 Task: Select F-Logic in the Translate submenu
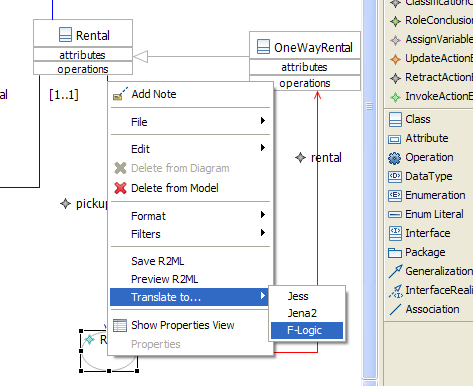tap(307, 330)
